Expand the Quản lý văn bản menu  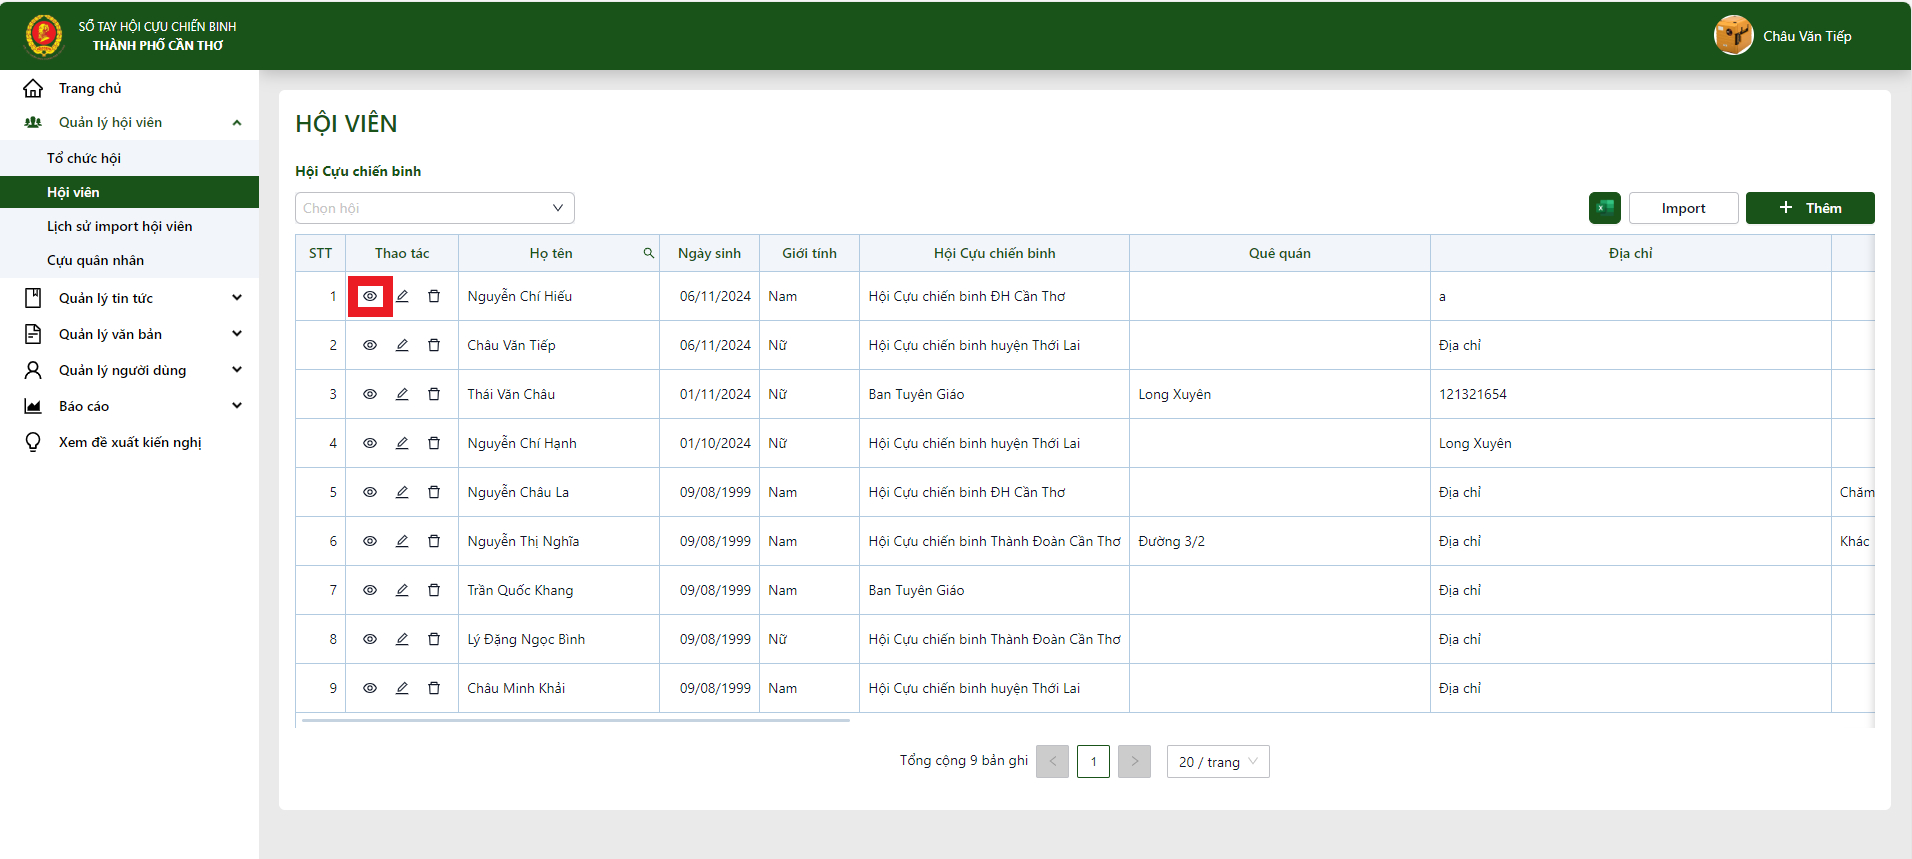pyautogui.click(x=130, y=334)
